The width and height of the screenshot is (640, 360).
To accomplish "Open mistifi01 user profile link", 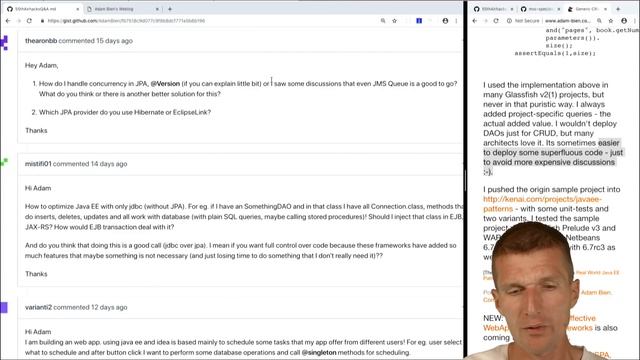I will (38, 164).
